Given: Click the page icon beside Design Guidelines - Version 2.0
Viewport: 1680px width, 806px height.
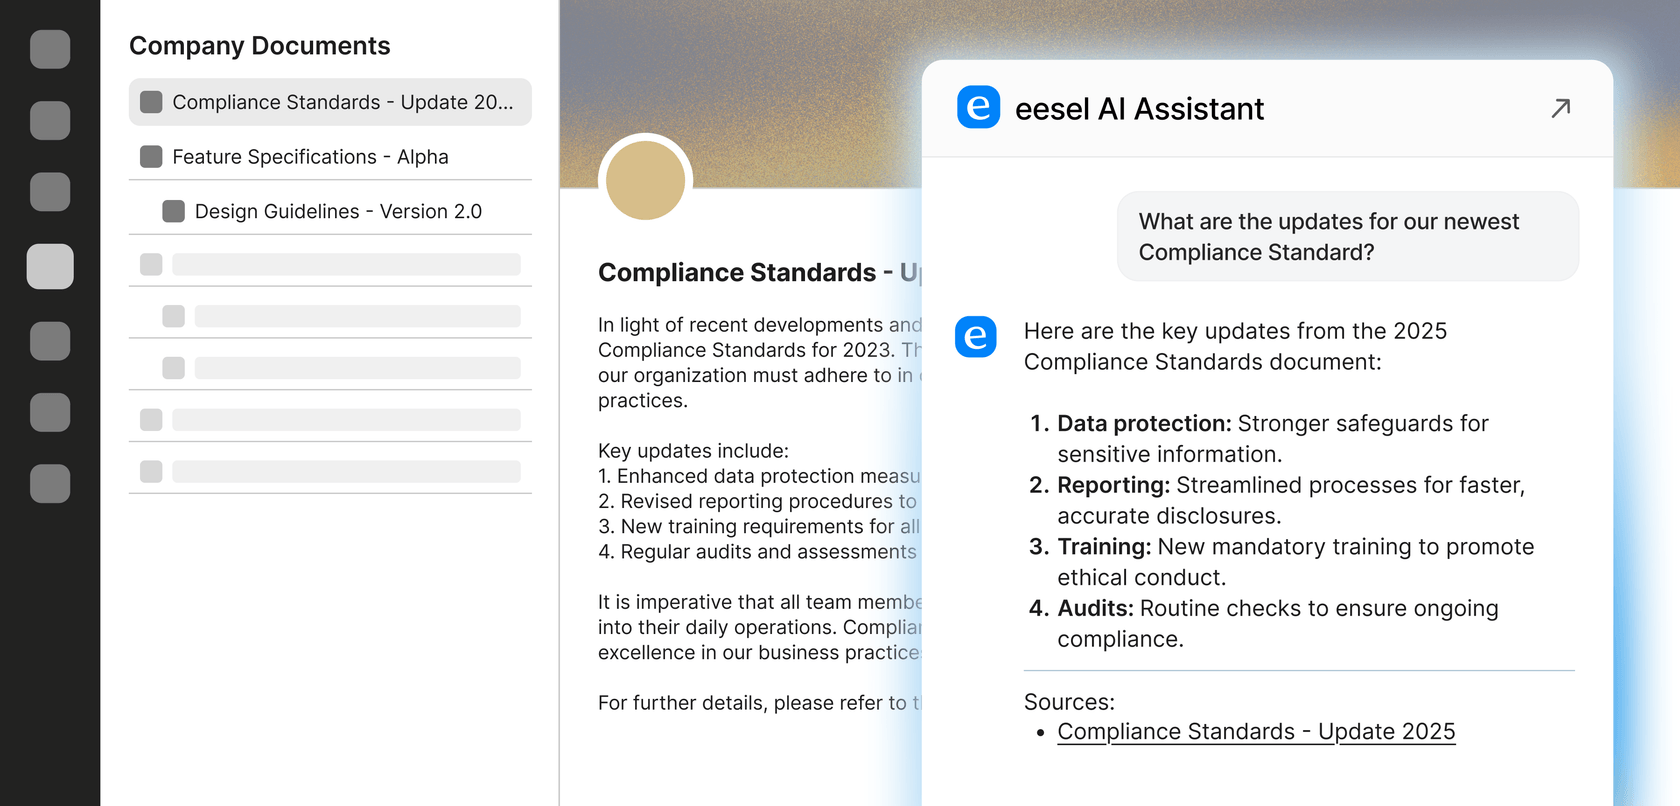Looking at the screenshot, I should click(173, 211).
